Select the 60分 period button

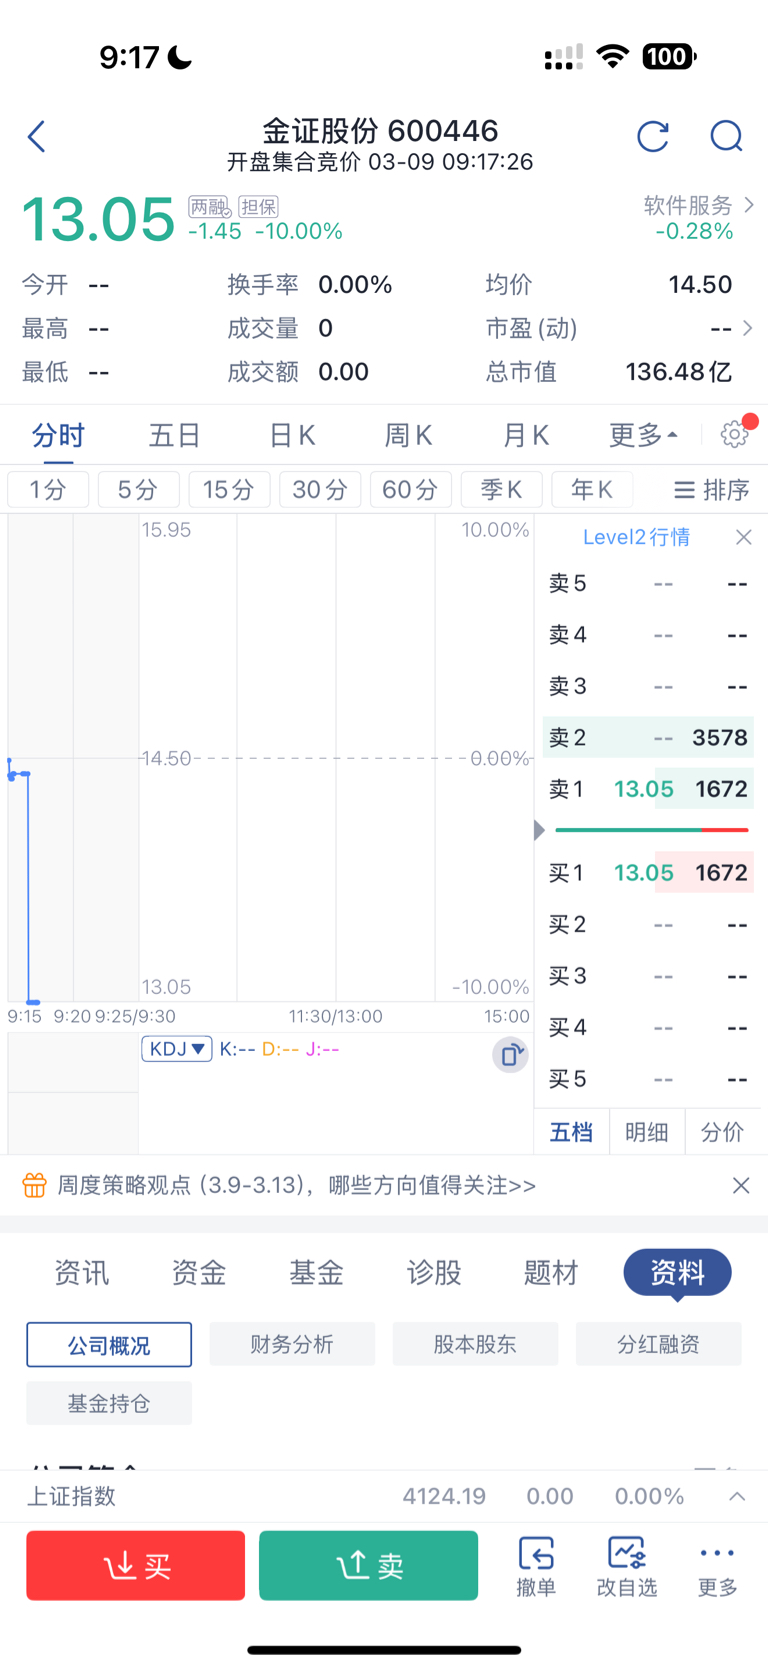(410, 489)
